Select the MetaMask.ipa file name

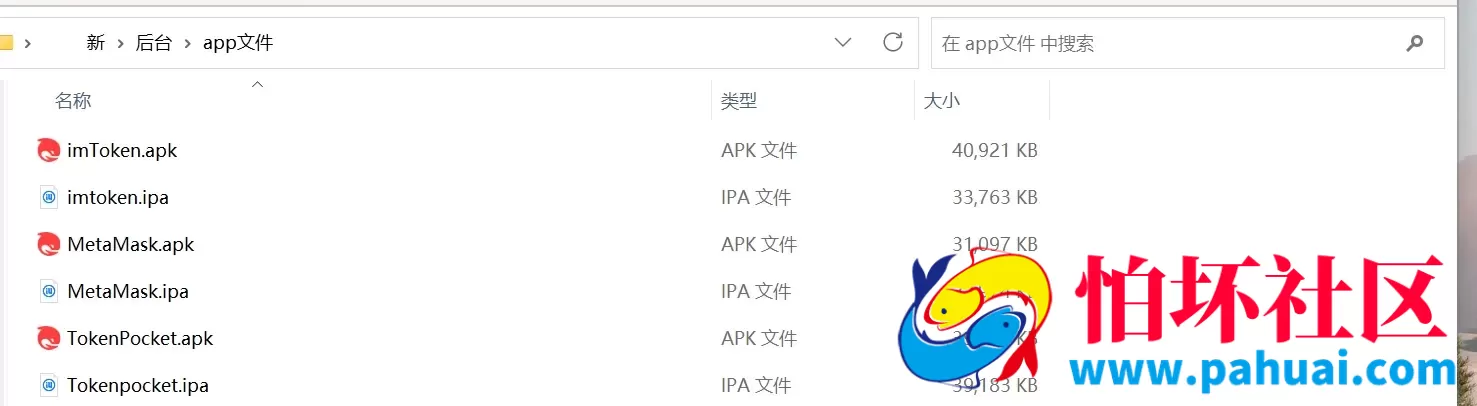point(128,292)
